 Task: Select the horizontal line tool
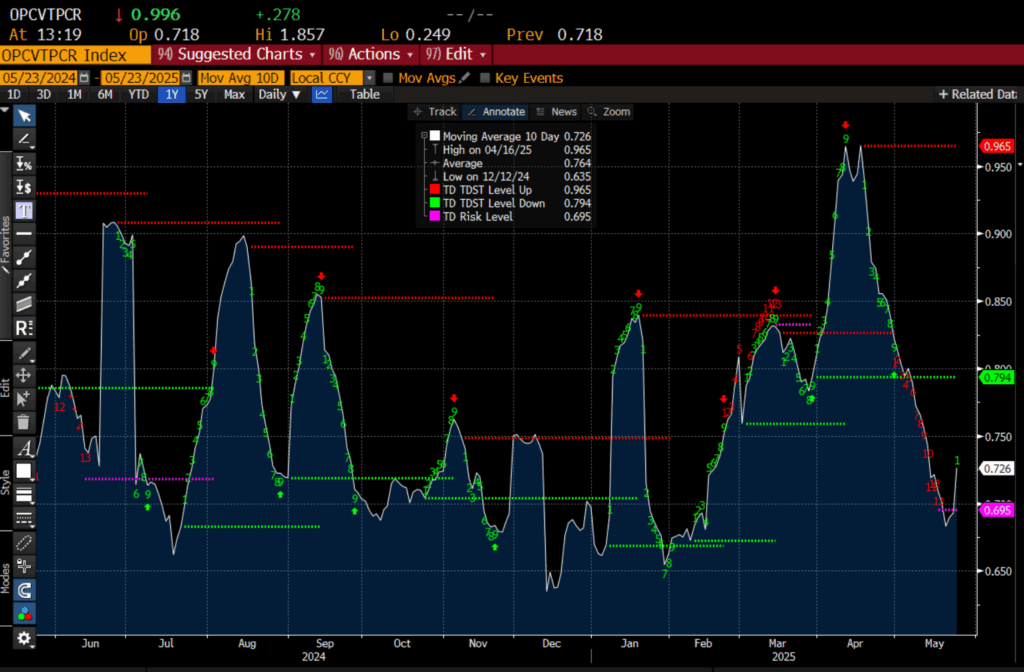coord(24,233)
